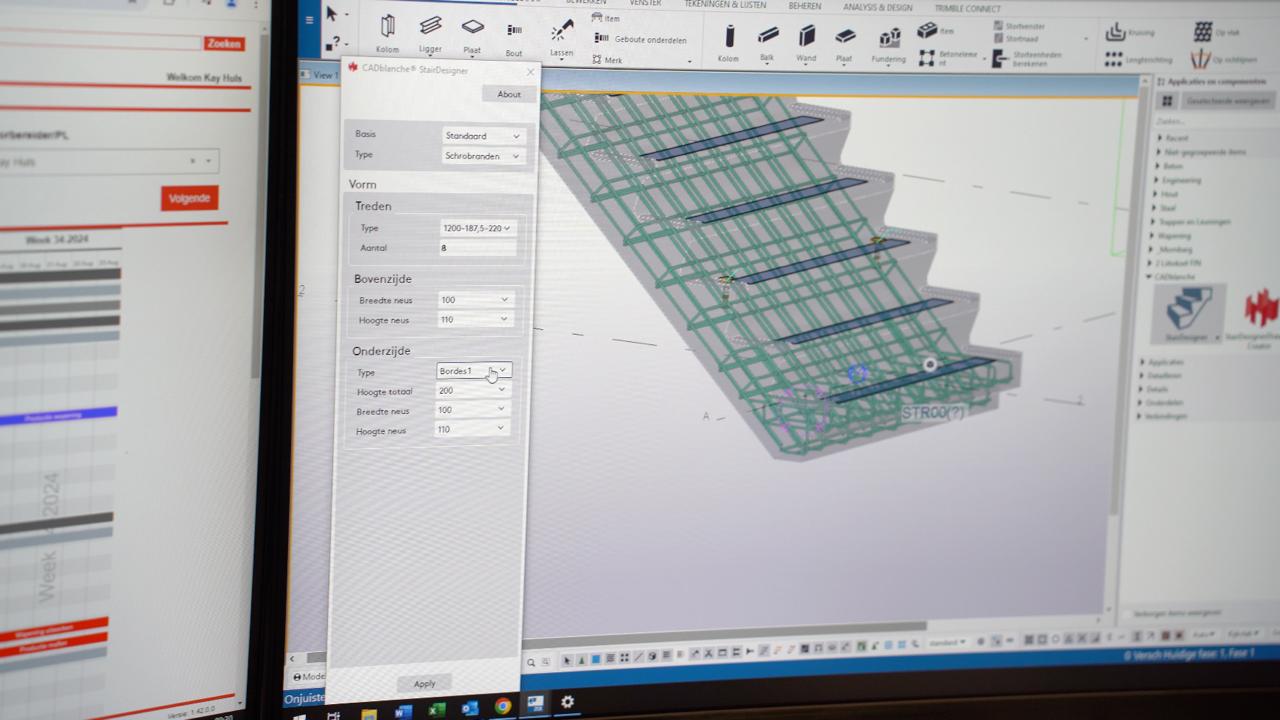Viewport: 1280px width, 720px height.
Task: Open the Onderzijde Type dropdown showing Bordes1
Action: tap(474, 371)
